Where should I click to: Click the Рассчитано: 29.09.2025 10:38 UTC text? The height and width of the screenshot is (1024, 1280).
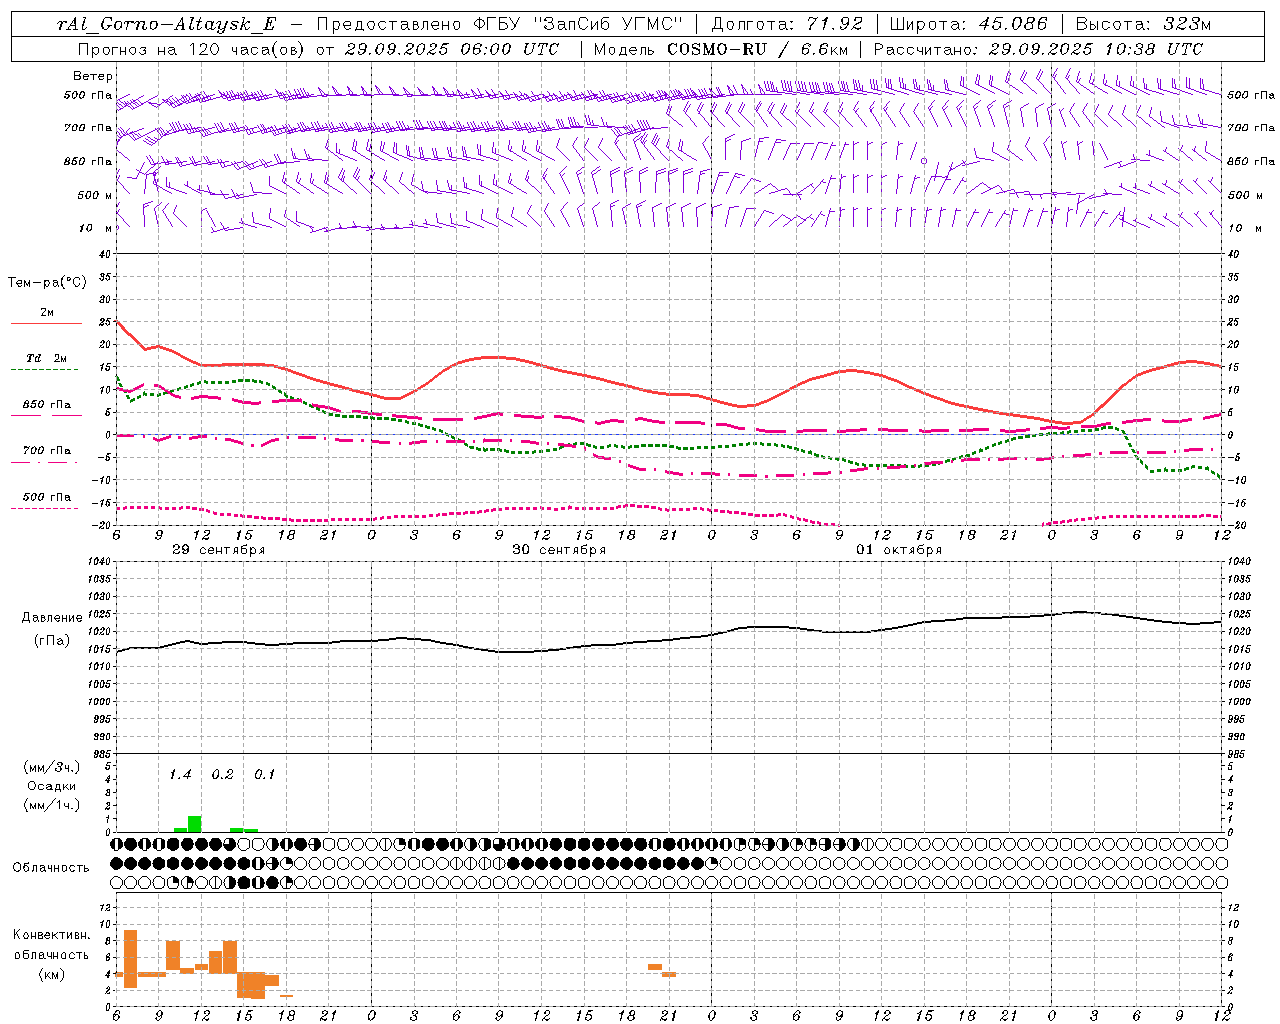point(1038,48)
